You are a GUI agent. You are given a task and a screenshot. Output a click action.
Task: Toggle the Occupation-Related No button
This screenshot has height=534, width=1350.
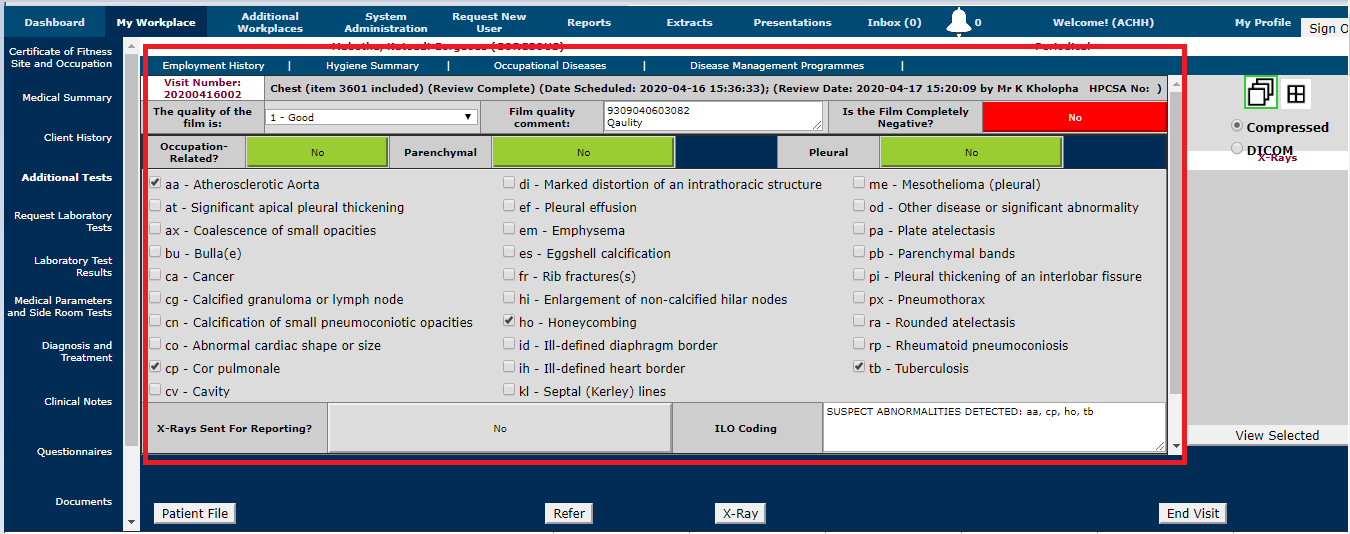coord(317,153)
